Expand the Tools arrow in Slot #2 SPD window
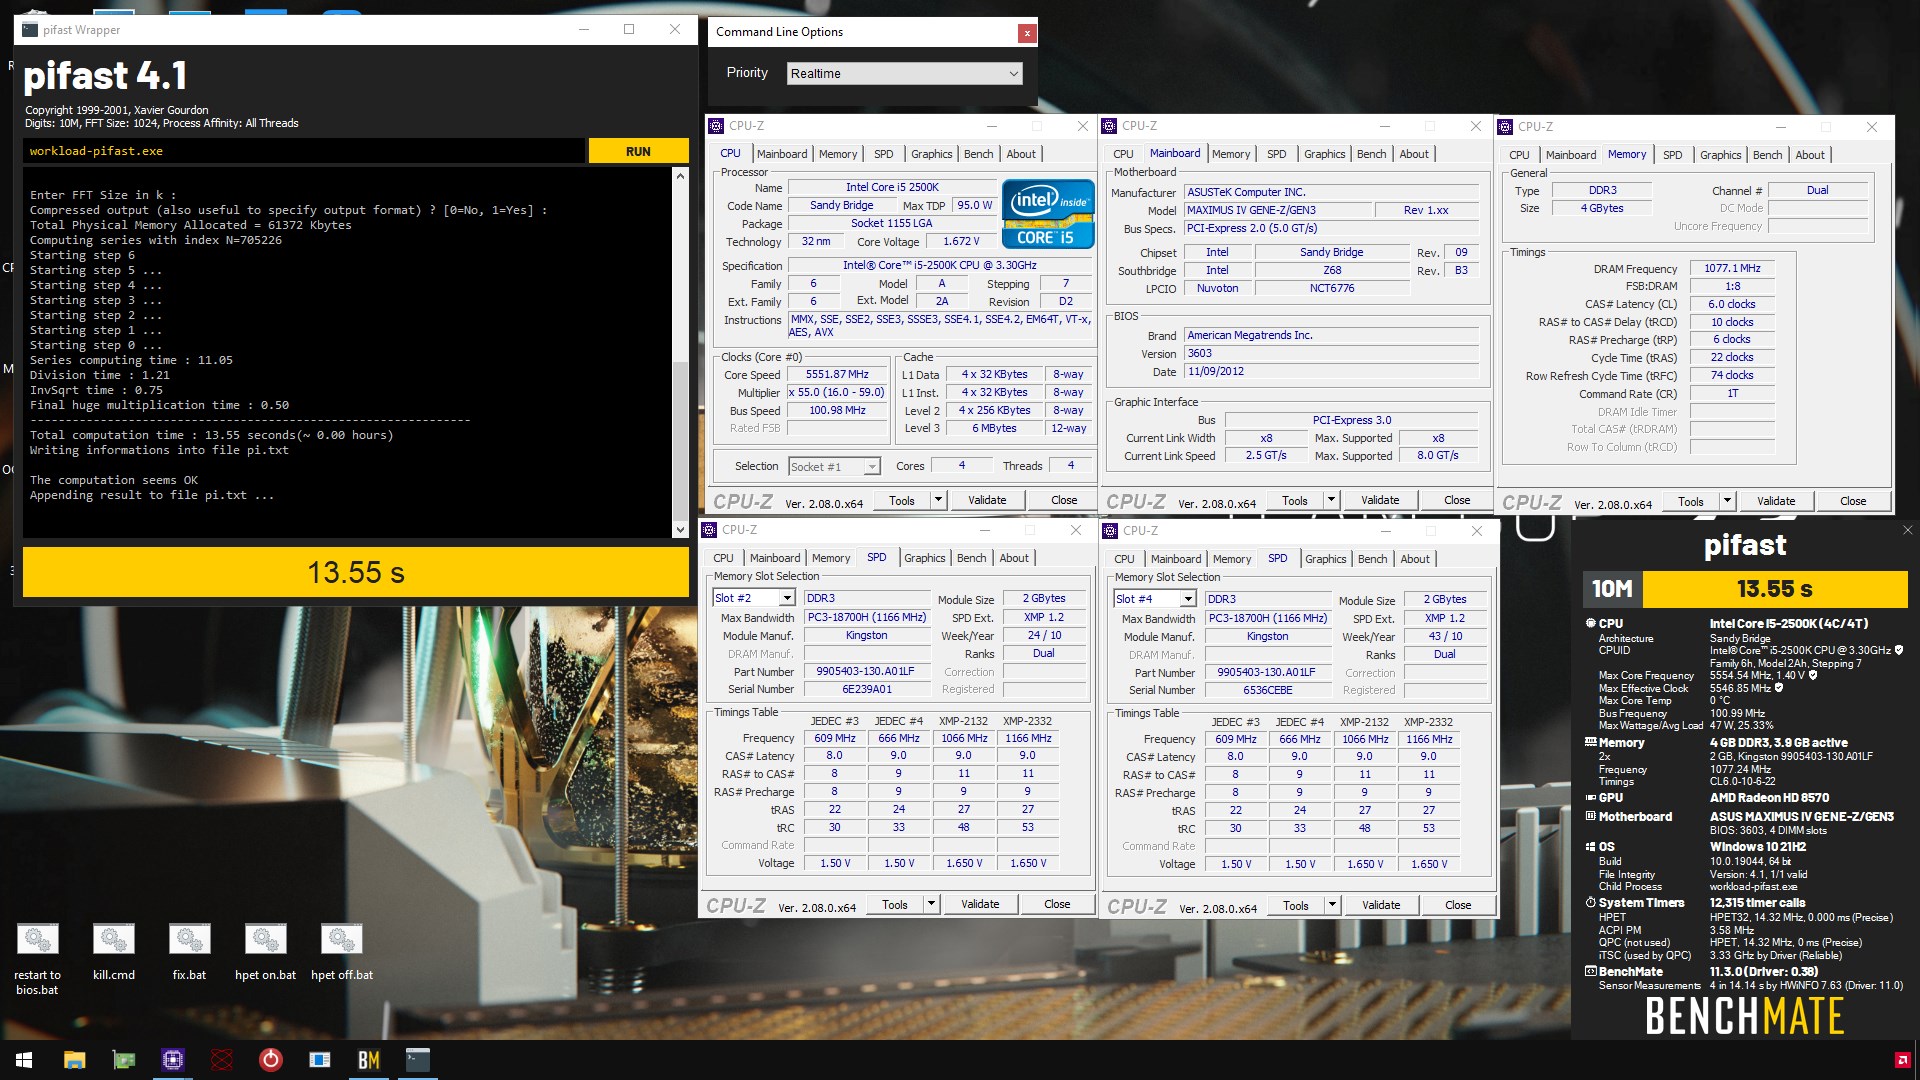This screenshot has height=1080, width=1920. [x=931, y=904]
